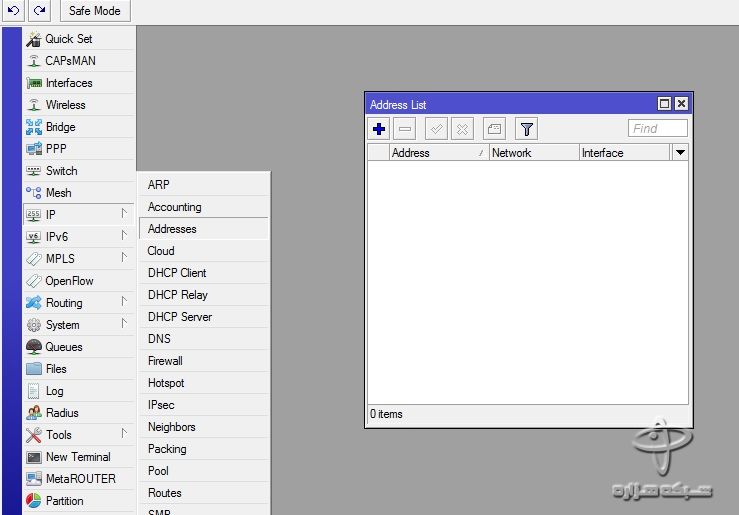739x515 pixels.
Task: Toggle Safe Mode button
Action: [x=95, y=10]
